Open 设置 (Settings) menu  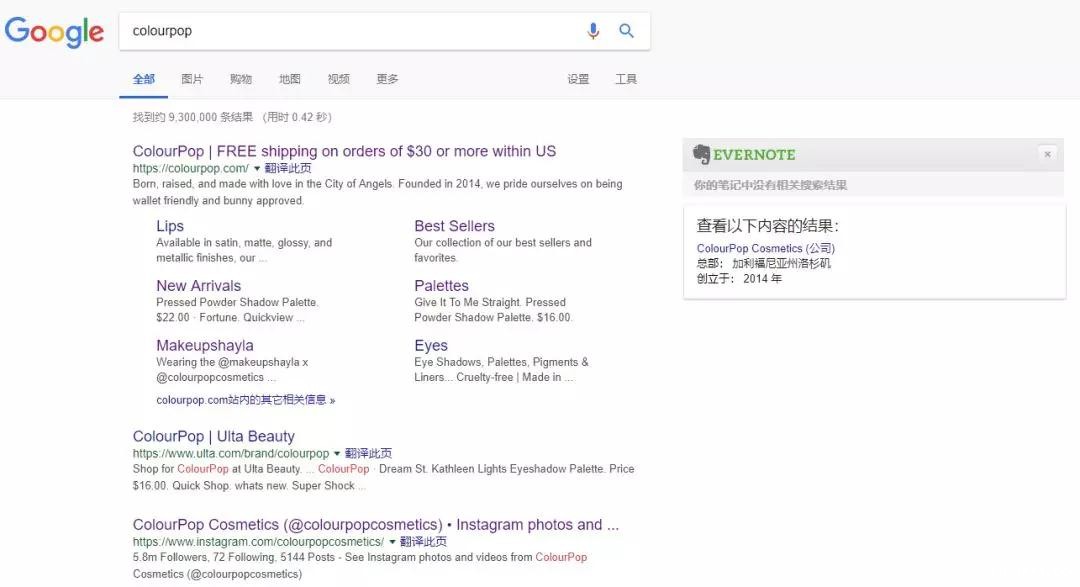tap(578, 79)
